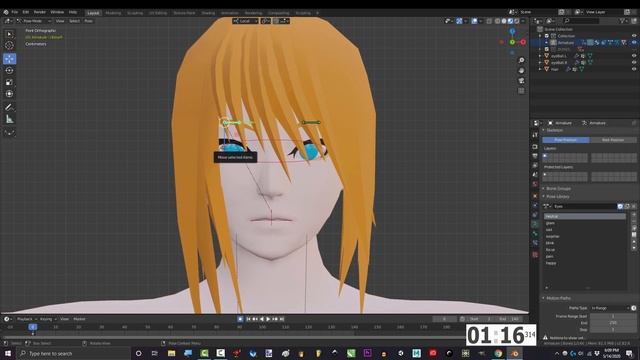The image size is (640, 360).
Task: Open the Render properties tab icon
Action: [535, 147]
